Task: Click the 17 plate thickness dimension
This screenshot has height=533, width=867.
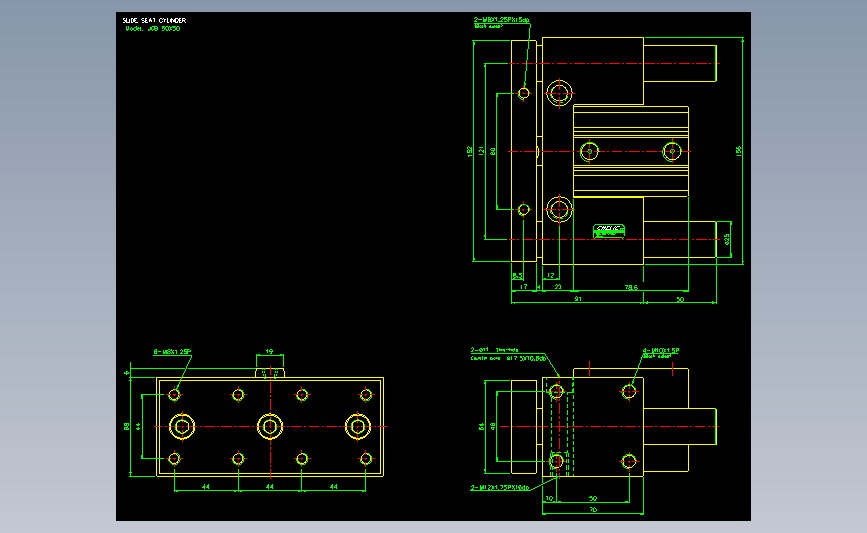Action: 524,287
